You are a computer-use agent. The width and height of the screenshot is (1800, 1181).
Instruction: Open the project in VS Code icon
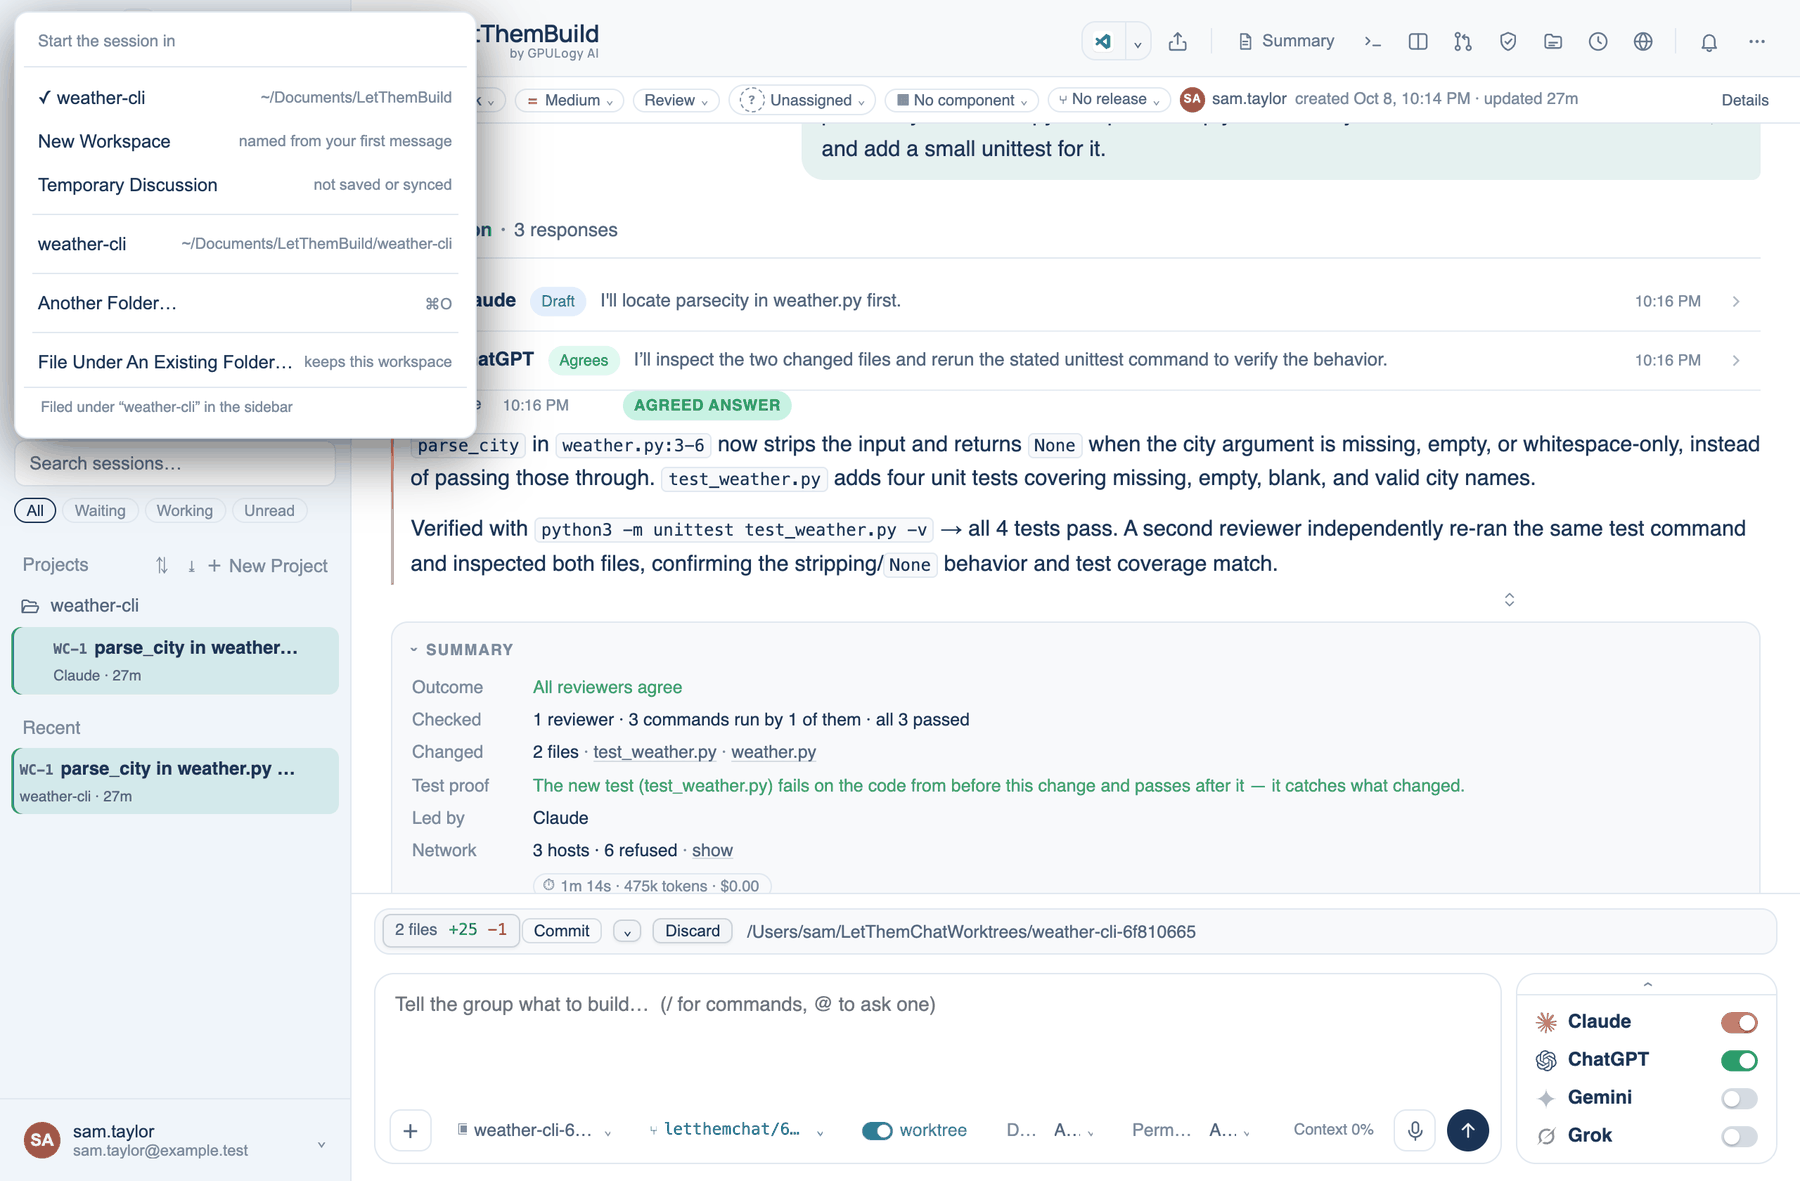click(1103, 42)
